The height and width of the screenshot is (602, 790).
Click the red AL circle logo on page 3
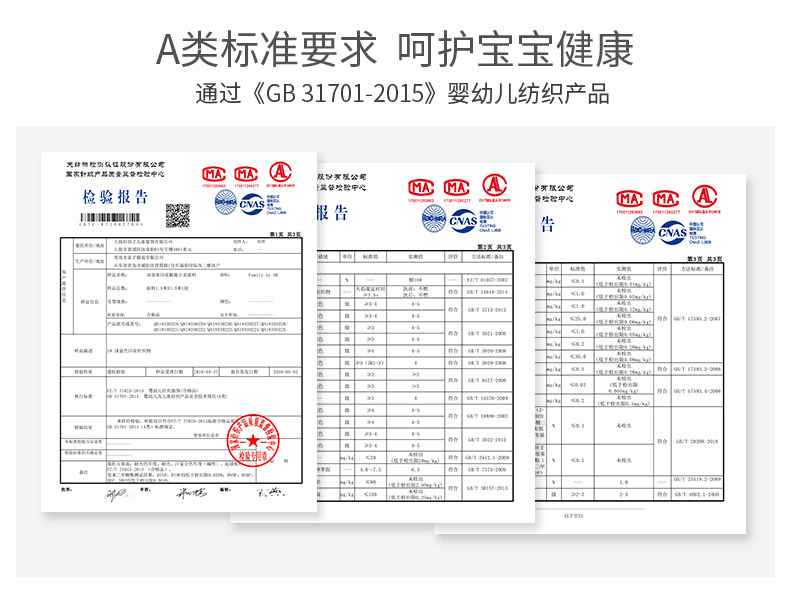click(704, 196)
